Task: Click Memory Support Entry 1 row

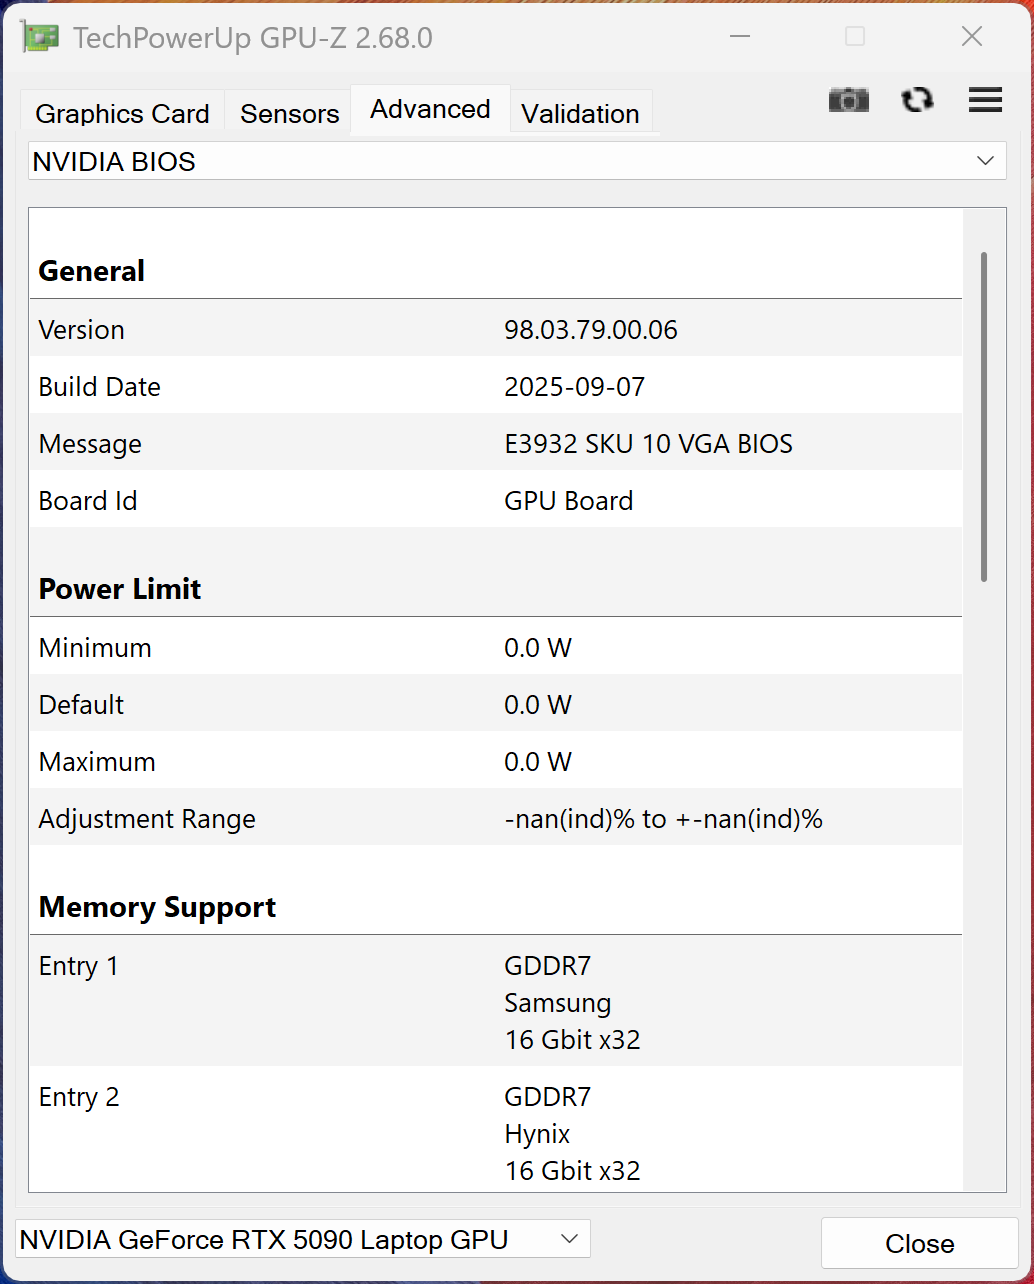Action: tap(495, 1002)
